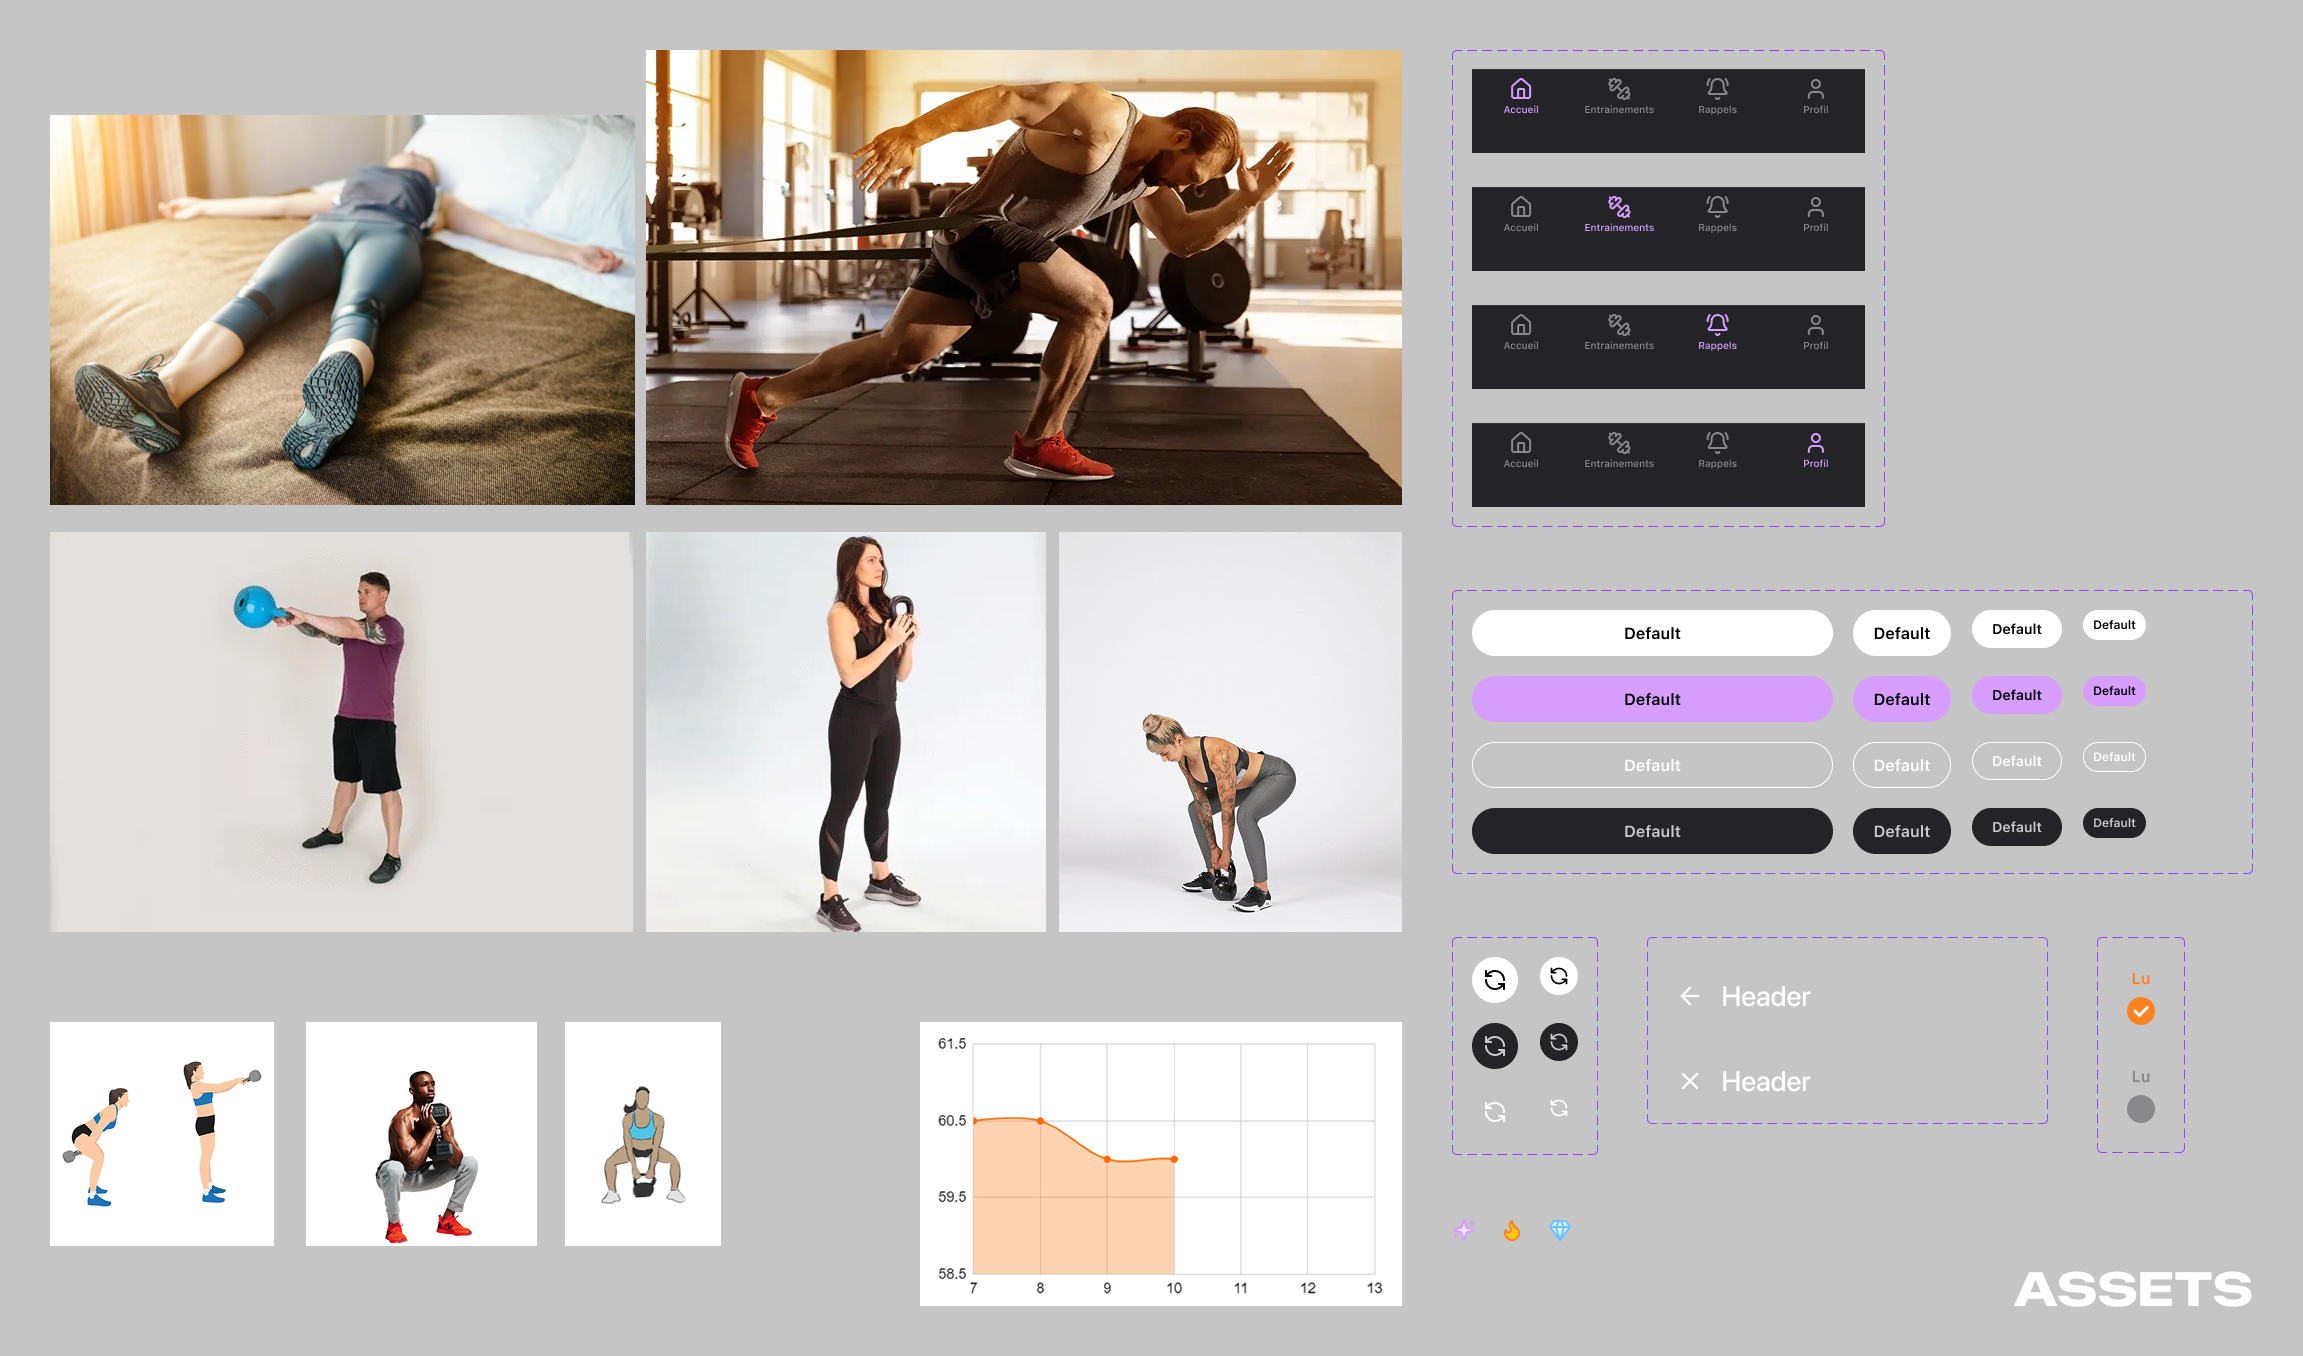Click the purple active Rappels bell icon
The image size is (2303, 1356).
1717,324
